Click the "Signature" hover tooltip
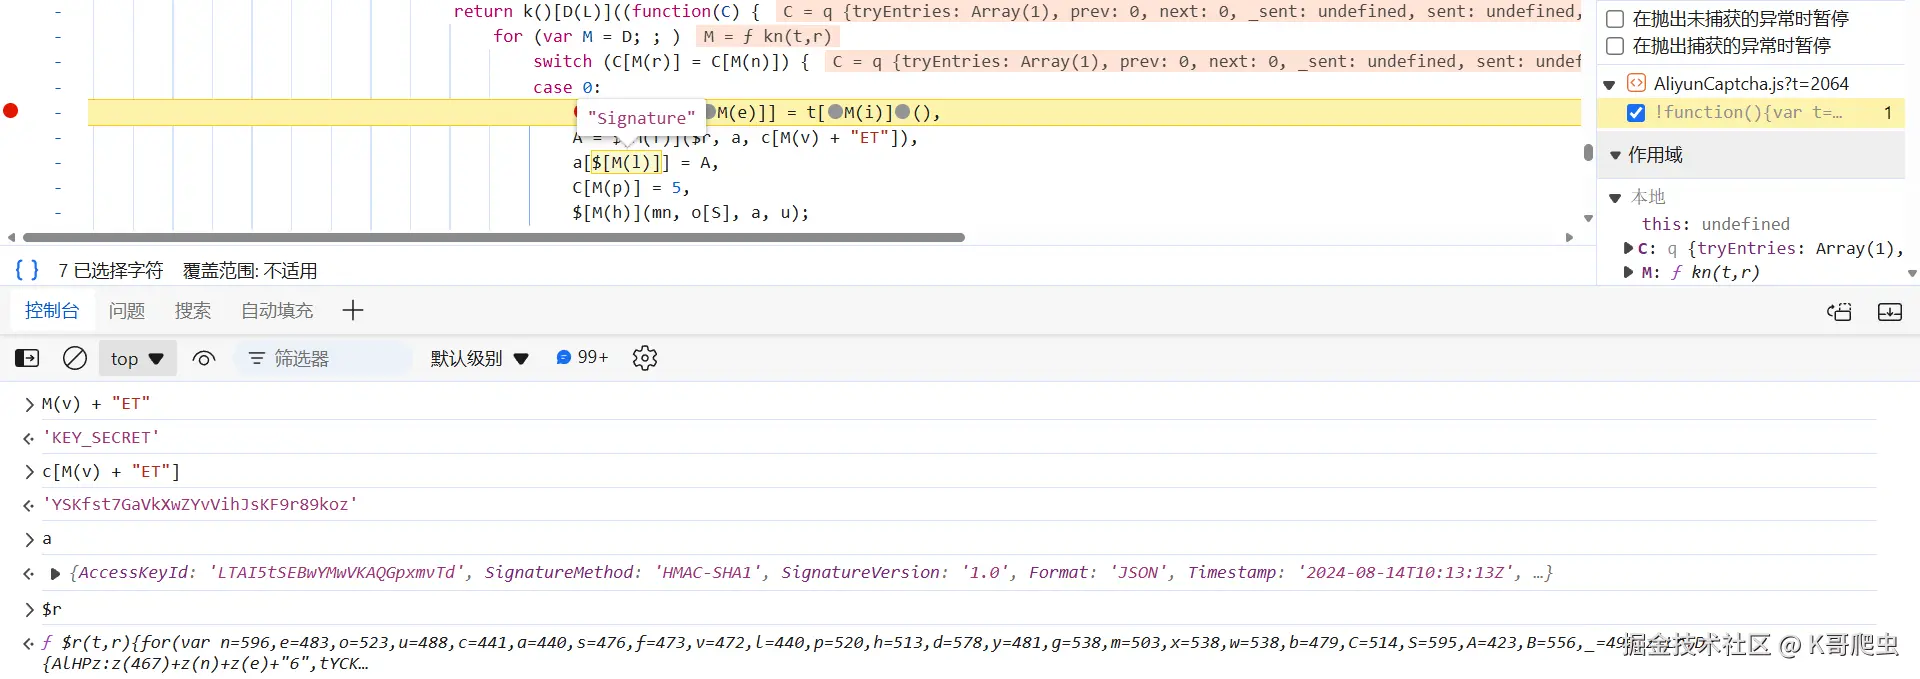Image resolution: width=1920 pixels, height=679 pixels. click(x=641, y=118)
